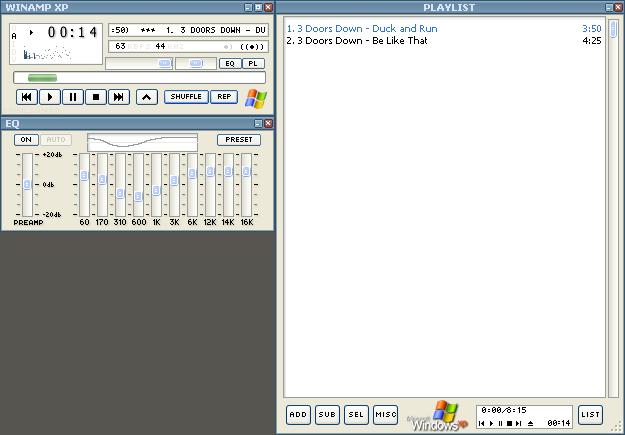Click the 3:50 duration of track 1
This screenshot has width=625, height=435.
(x=592, y=29)
